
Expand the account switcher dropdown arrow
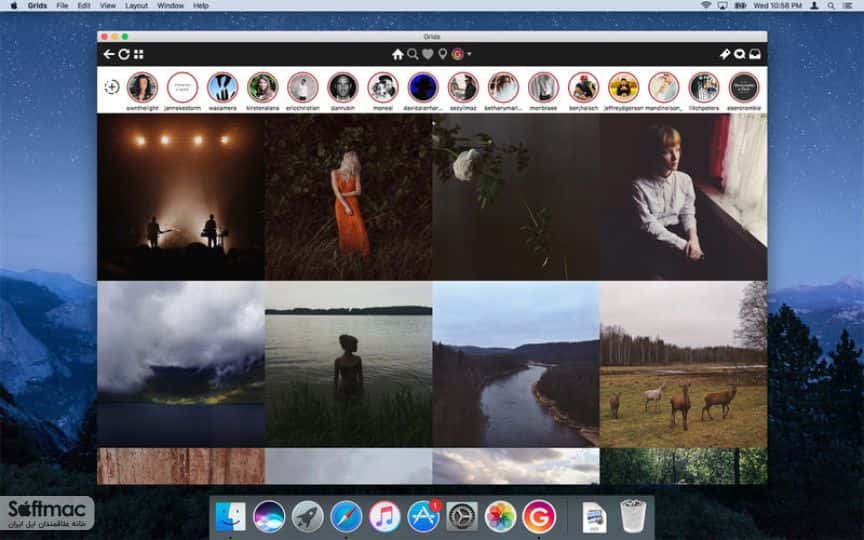click(x=469, y=54)
